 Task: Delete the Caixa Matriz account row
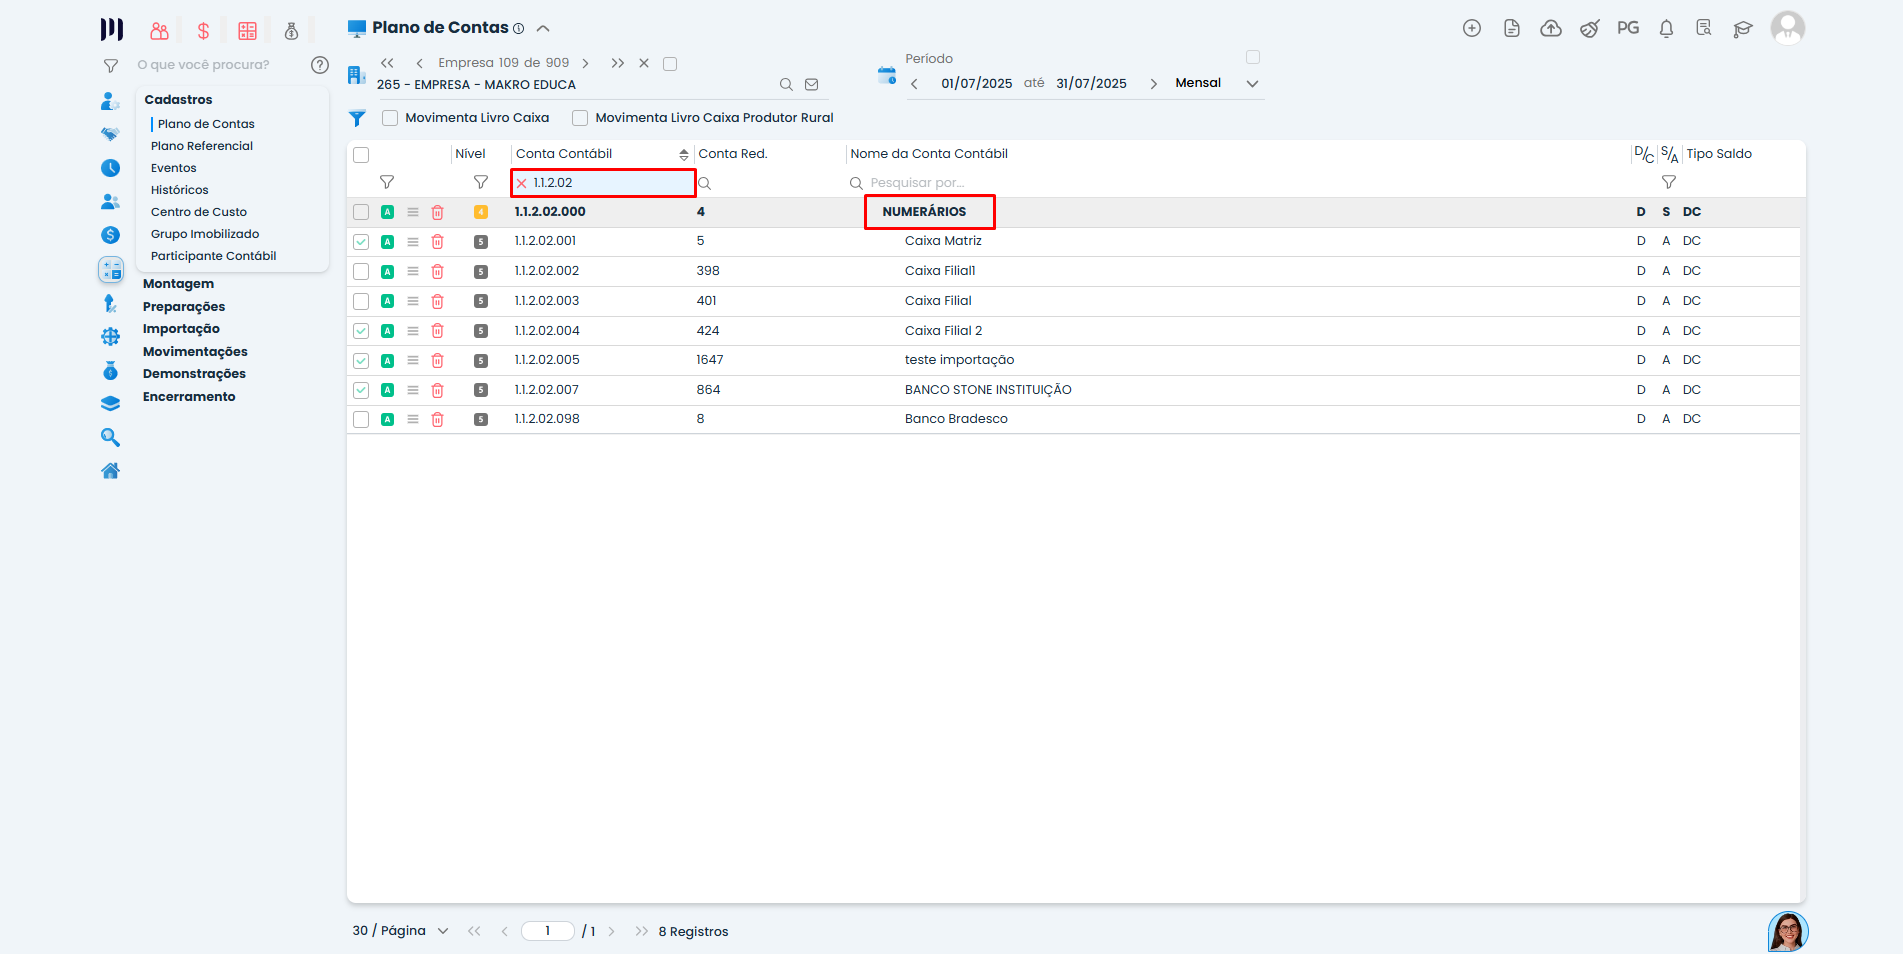437,242
